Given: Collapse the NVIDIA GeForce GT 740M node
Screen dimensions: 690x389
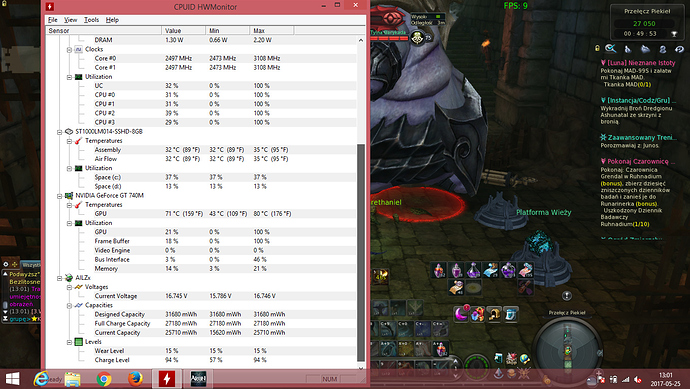Looking at the screenshot, I should point(59,196).
